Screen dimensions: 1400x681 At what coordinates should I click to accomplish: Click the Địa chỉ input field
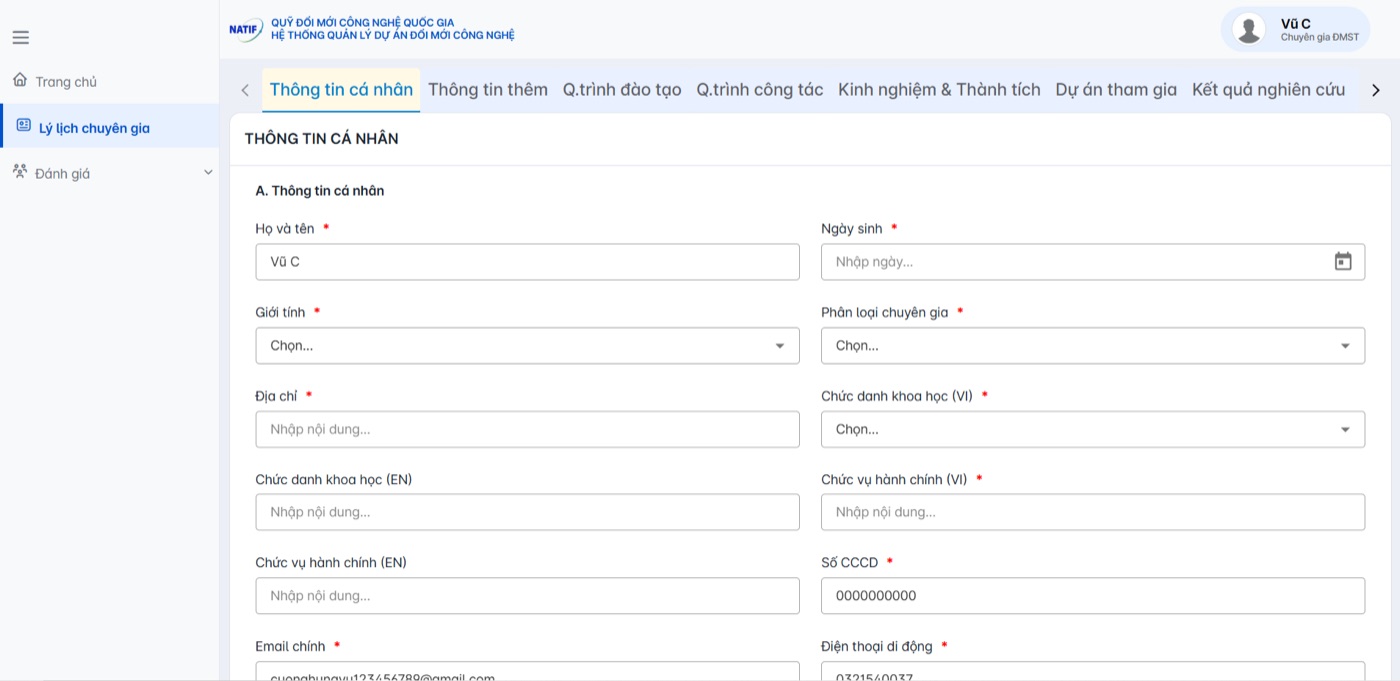tap(527, 429)
